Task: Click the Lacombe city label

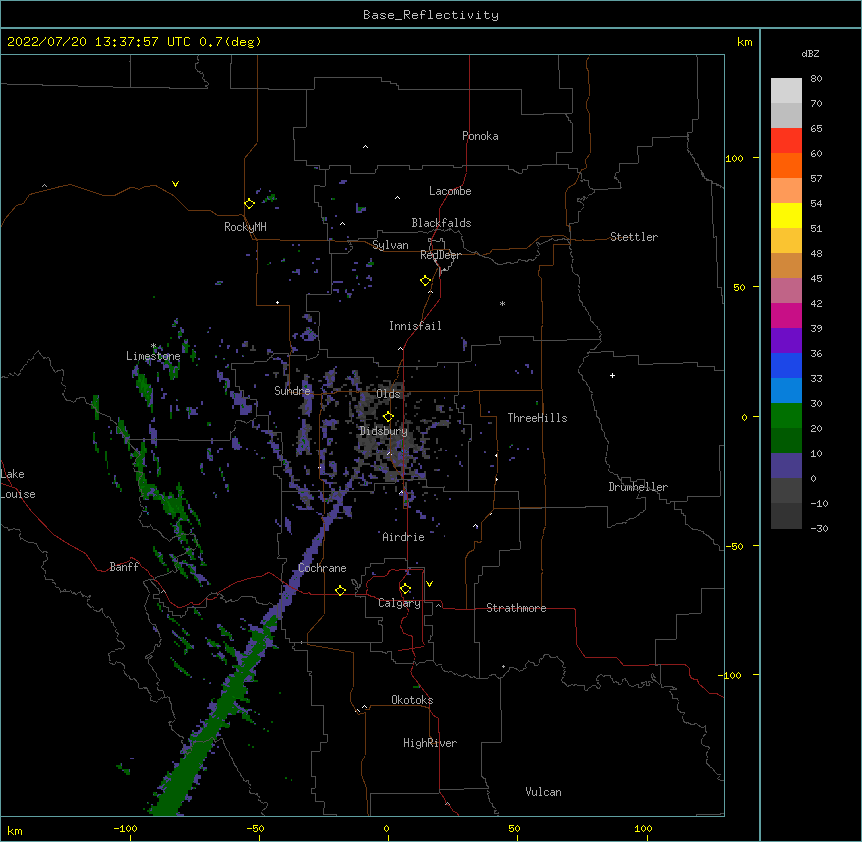Action: 450,191
